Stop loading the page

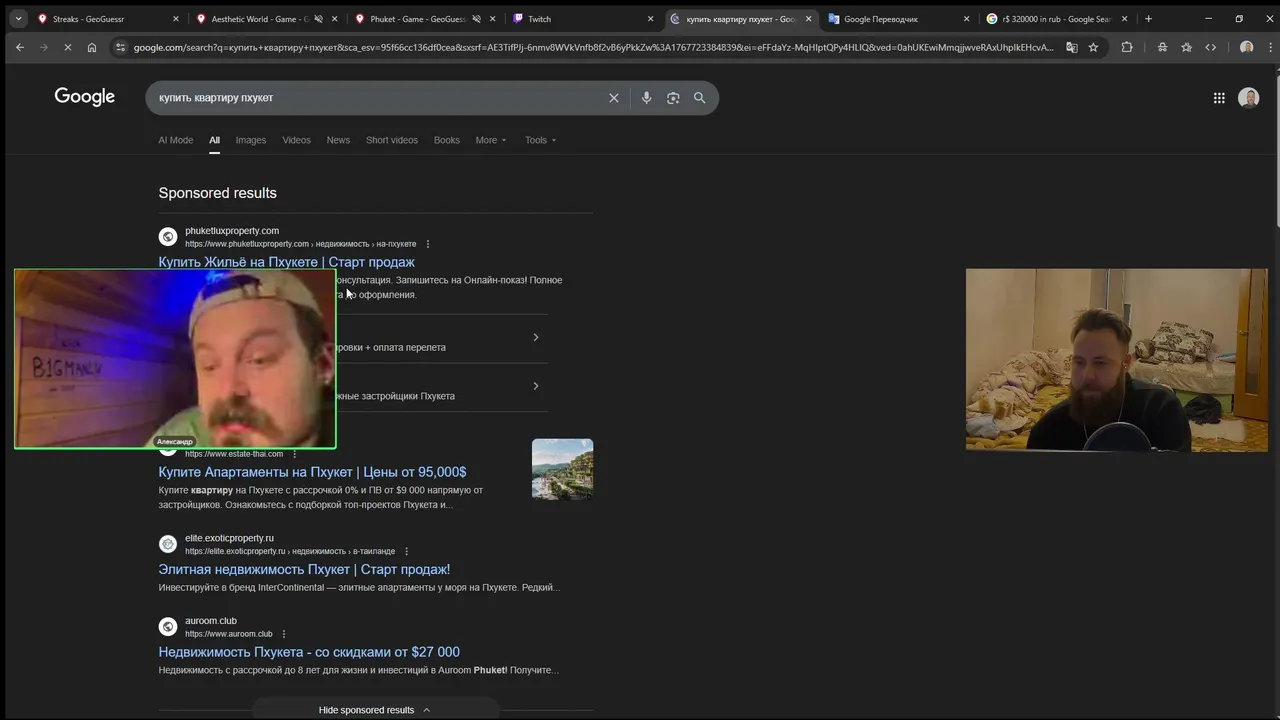point(68,47)
